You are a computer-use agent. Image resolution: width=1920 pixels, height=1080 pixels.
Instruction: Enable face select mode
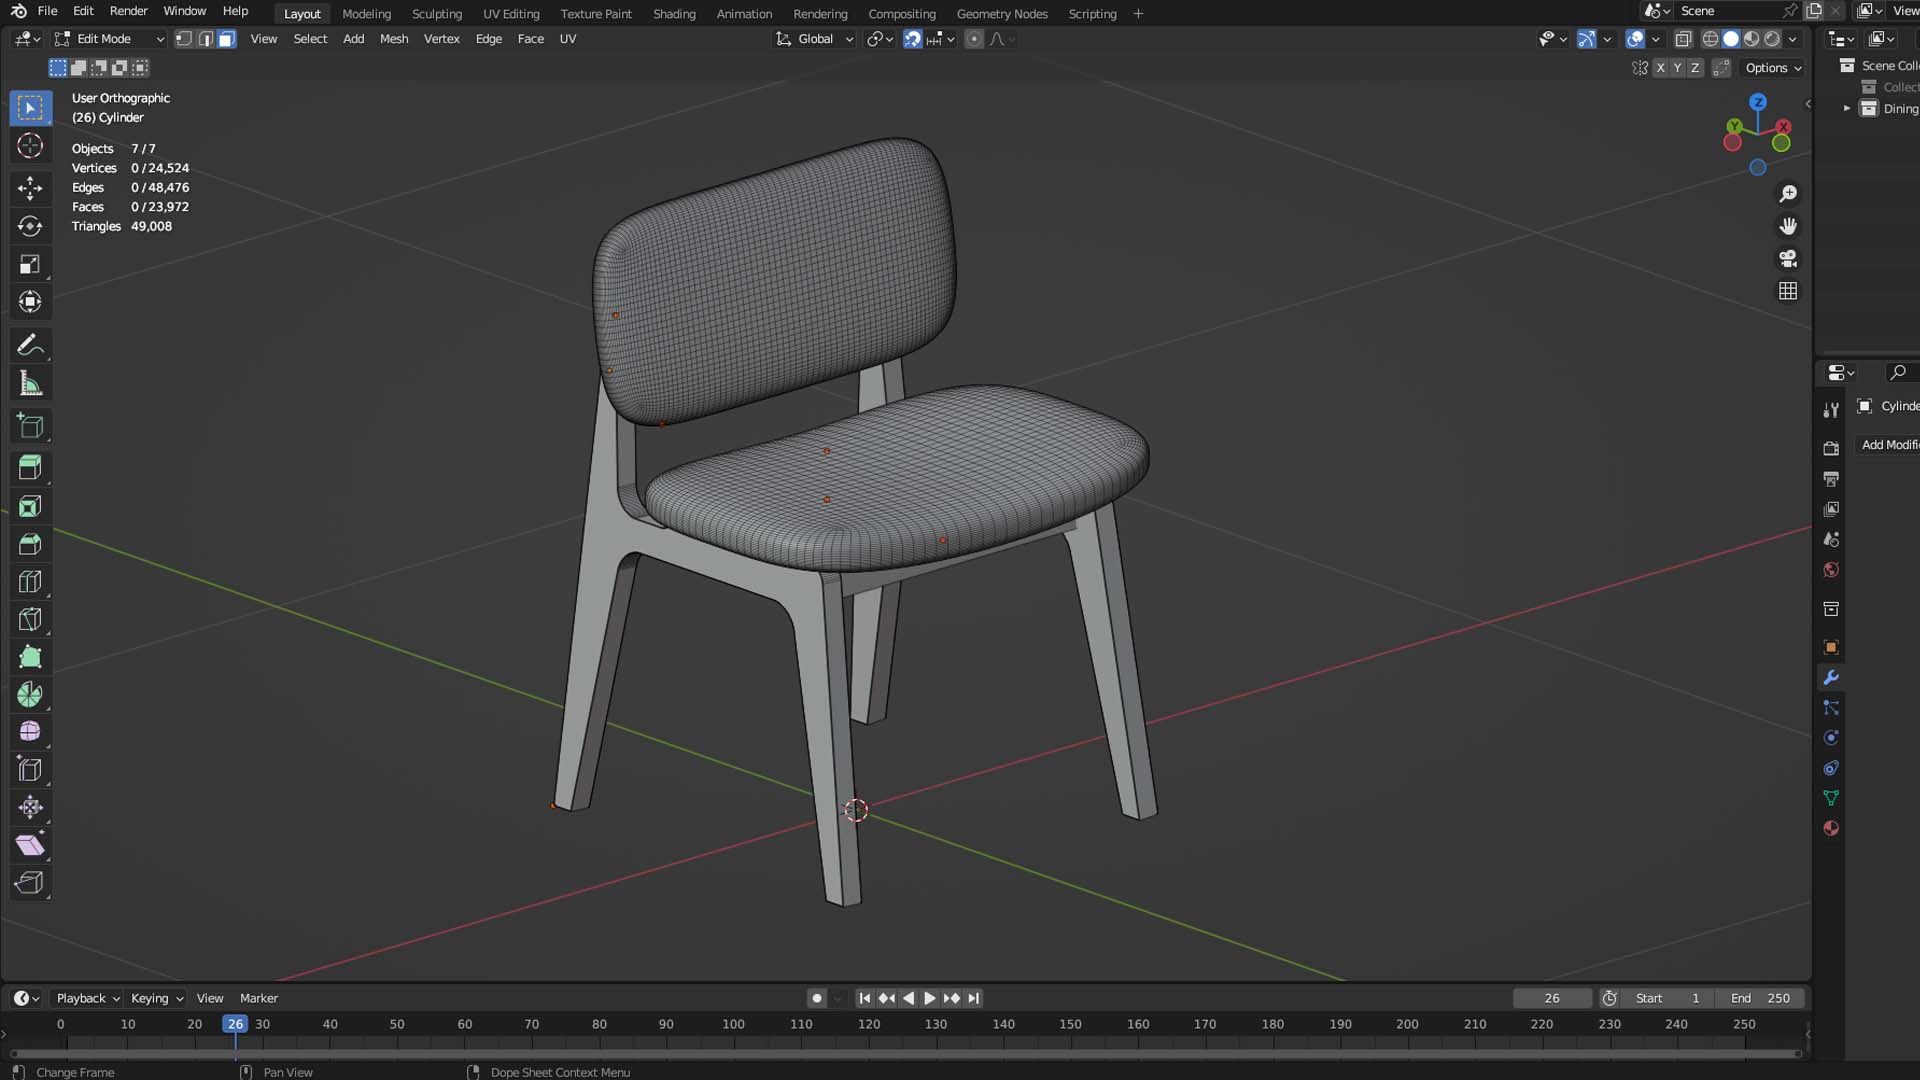pyautogui.click(x=227, y=39)
